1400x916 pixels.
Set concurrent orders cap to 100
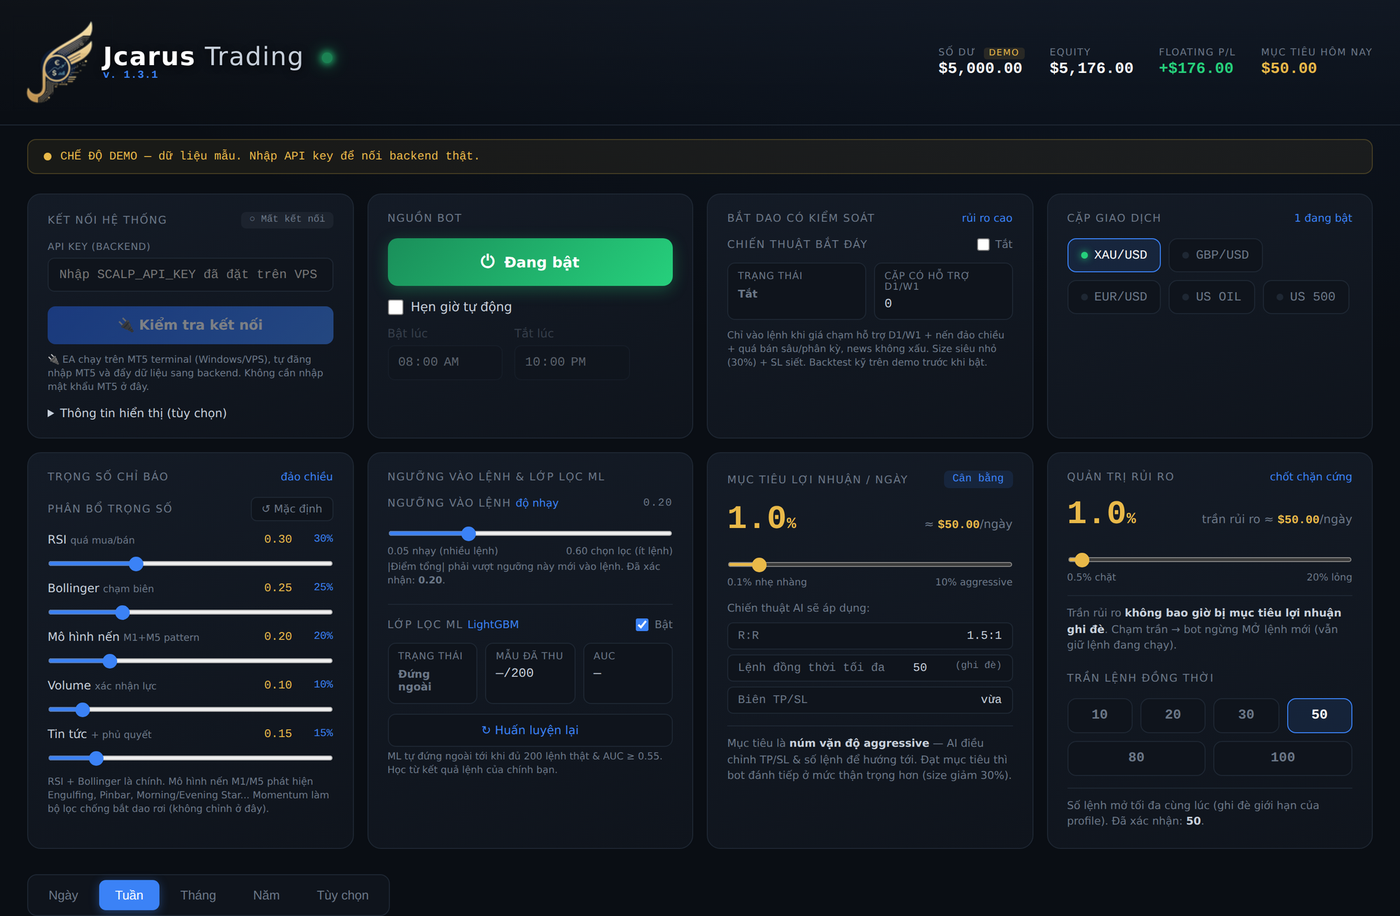tap(1283, 758)
